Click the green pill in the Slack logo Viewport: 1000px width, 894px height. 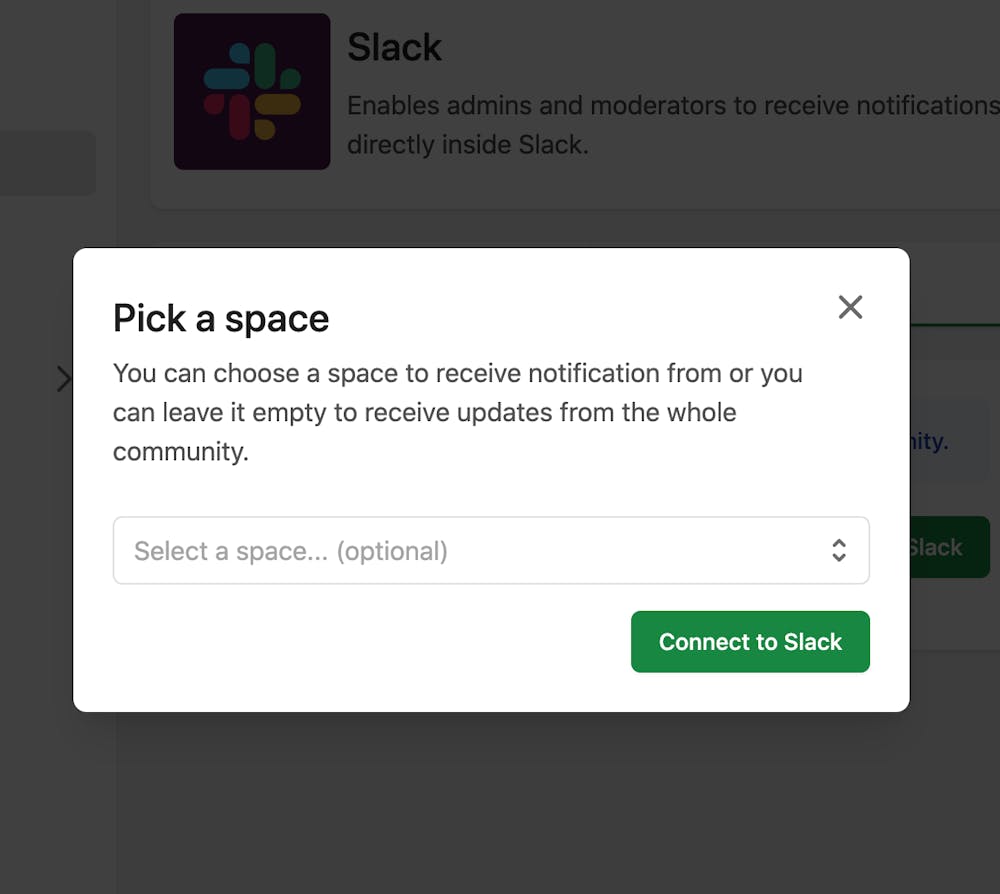(x=264, y=65)
